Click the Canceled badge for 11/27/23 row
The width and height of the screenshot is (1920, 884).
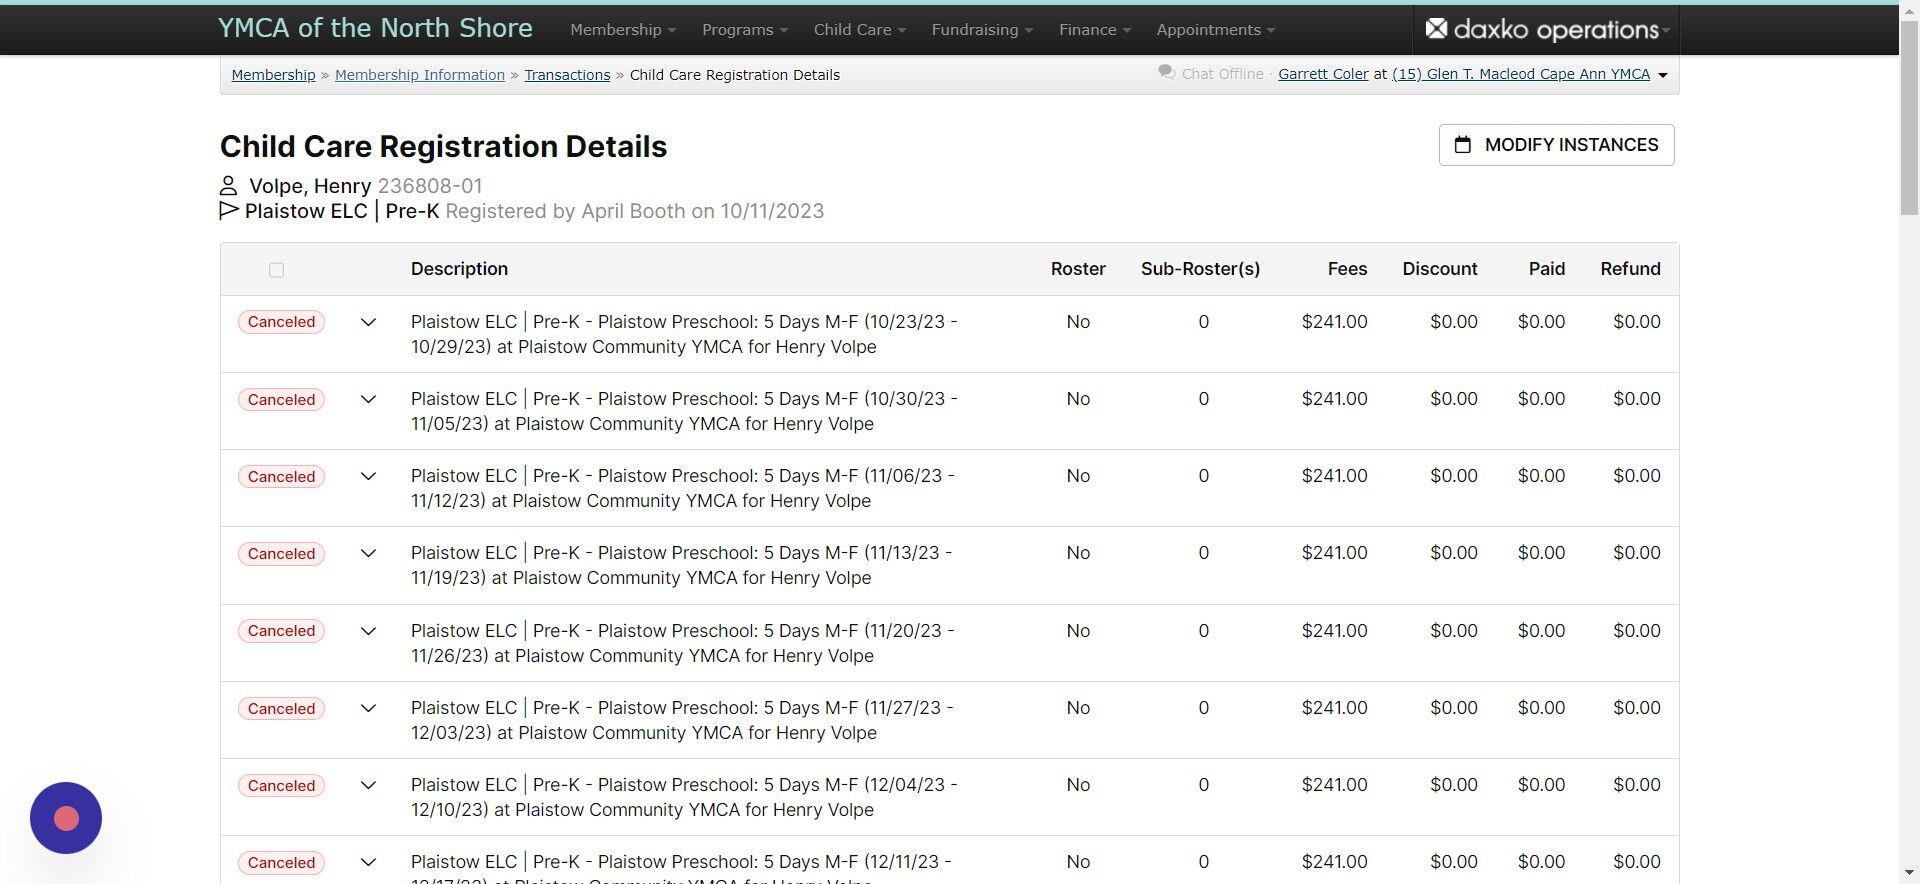281,709
